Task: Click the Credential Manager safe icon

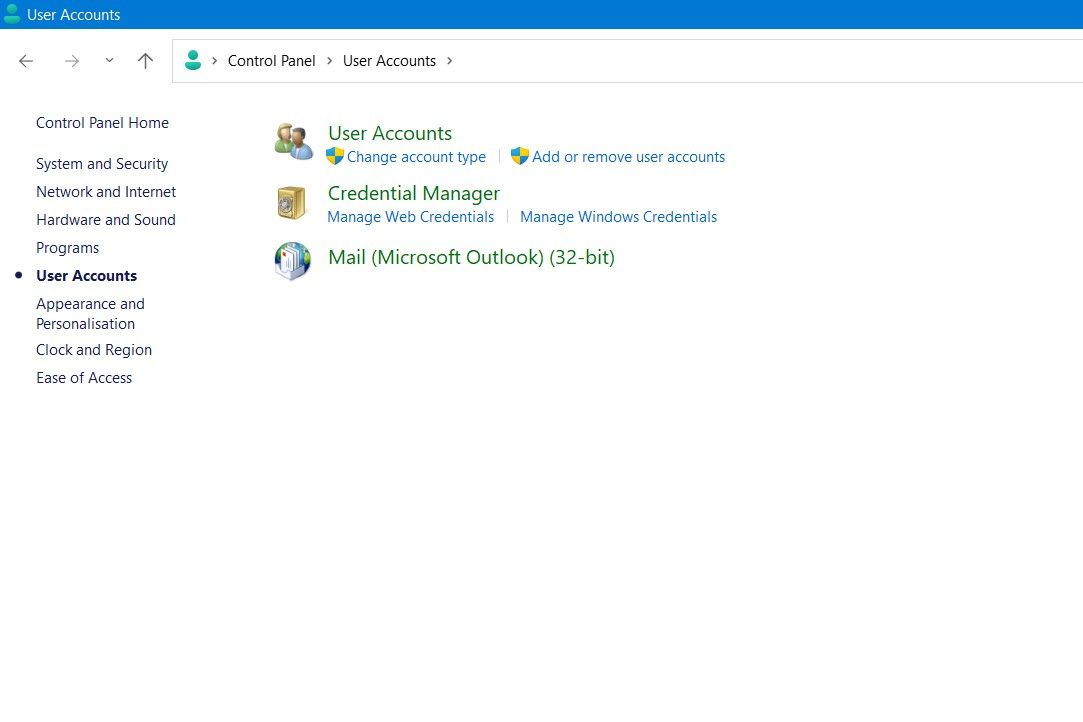Action: [x=291, y=203]
